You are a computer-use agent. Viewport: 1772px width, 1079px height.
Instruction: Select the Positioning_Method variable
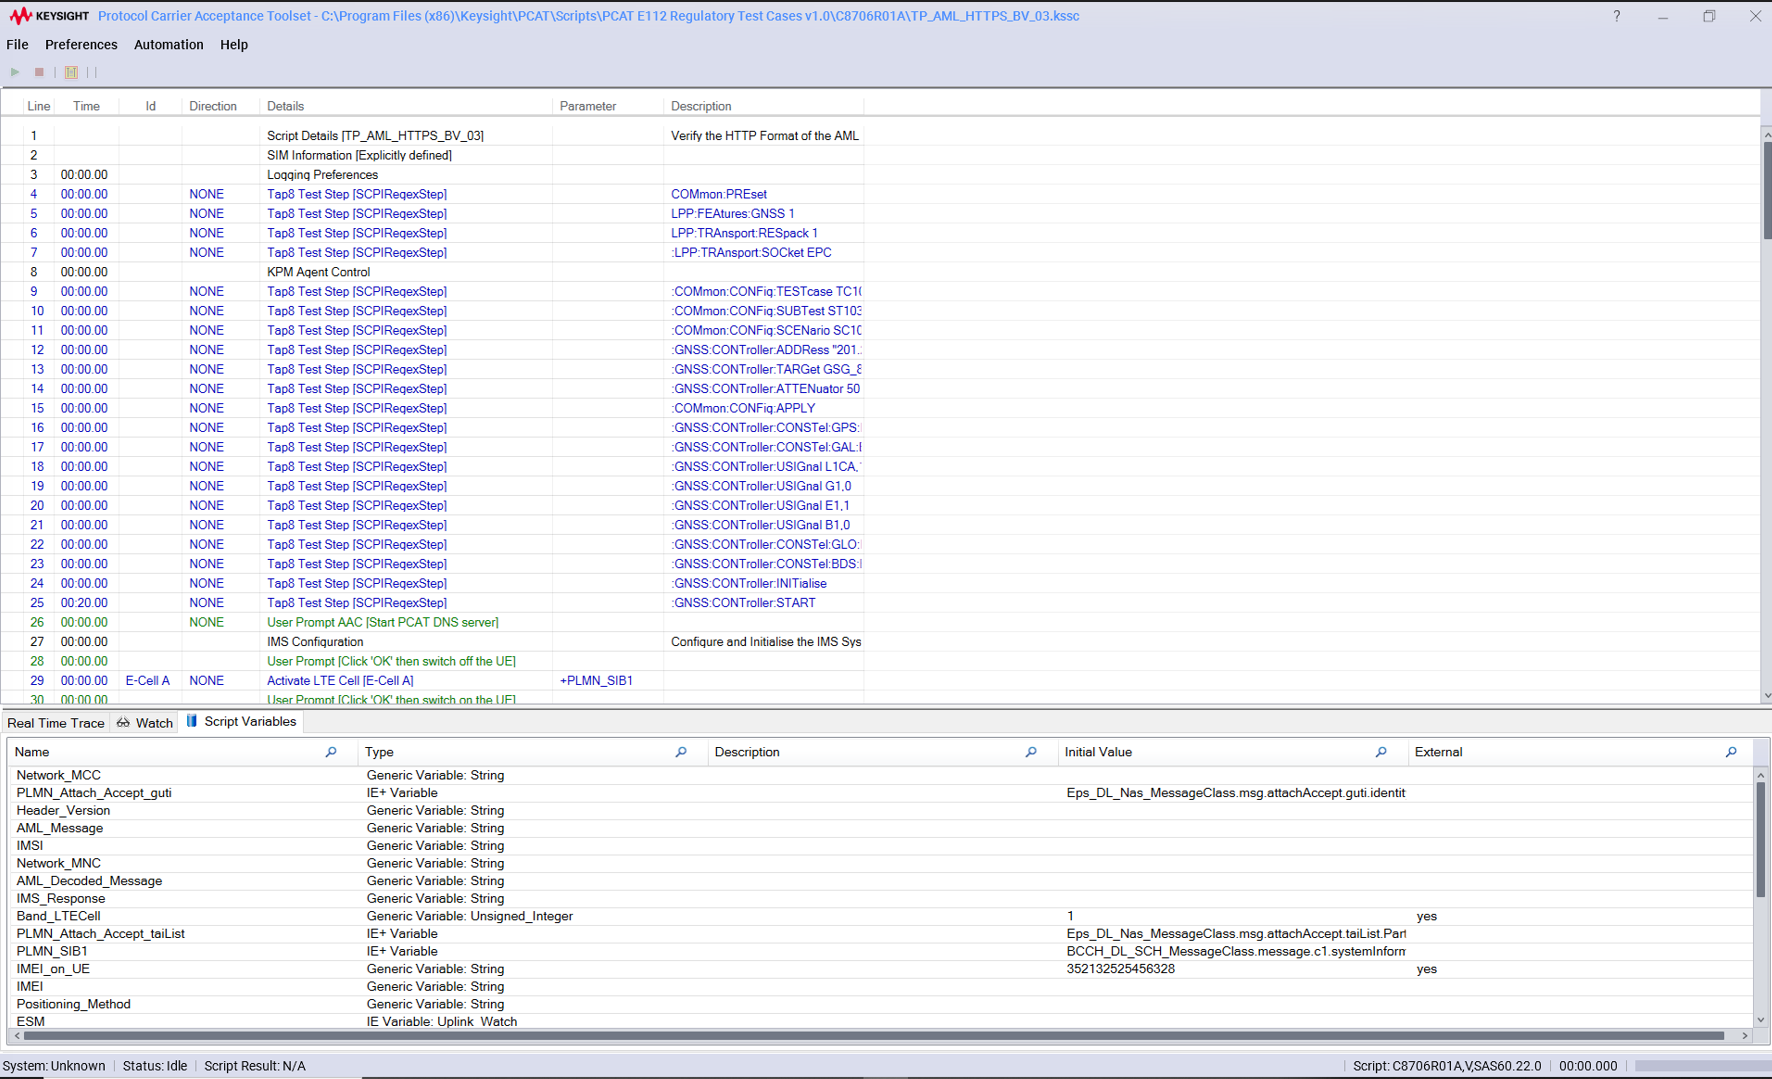click(x=881, y=1004)
